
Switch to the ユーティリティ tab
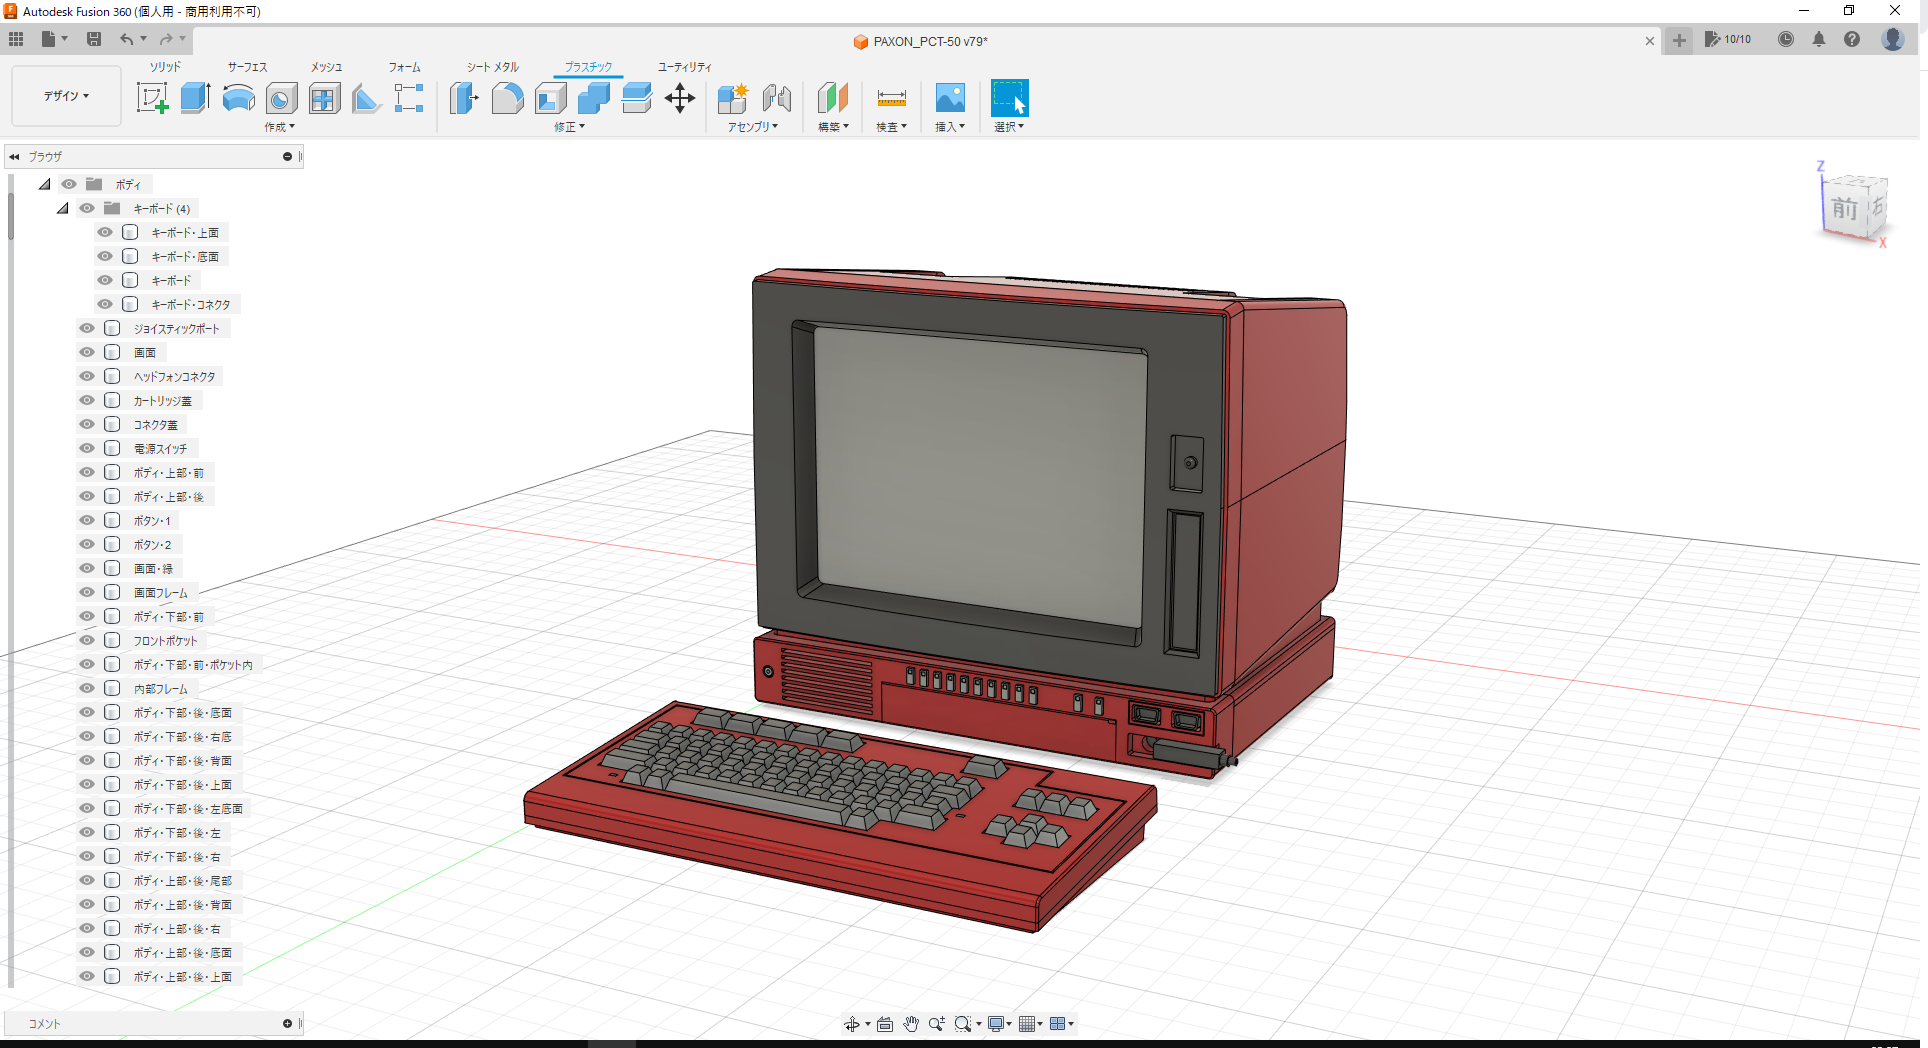point(684,67)
